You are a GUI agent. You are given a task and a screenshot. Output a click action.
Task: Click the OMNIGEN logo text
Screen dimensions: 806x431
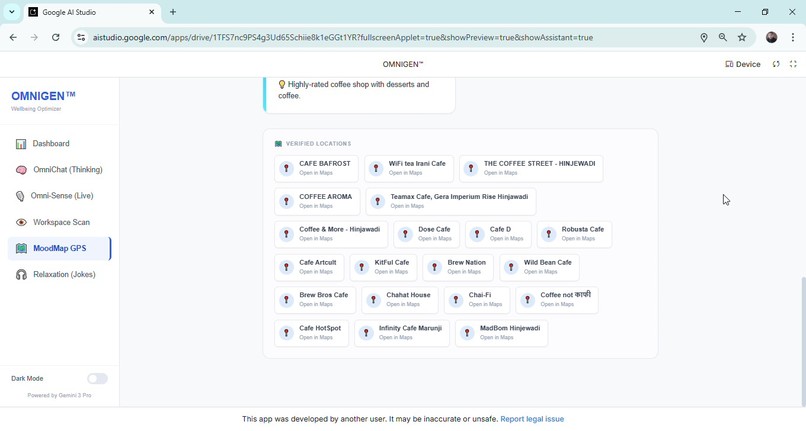pos(43,96)
